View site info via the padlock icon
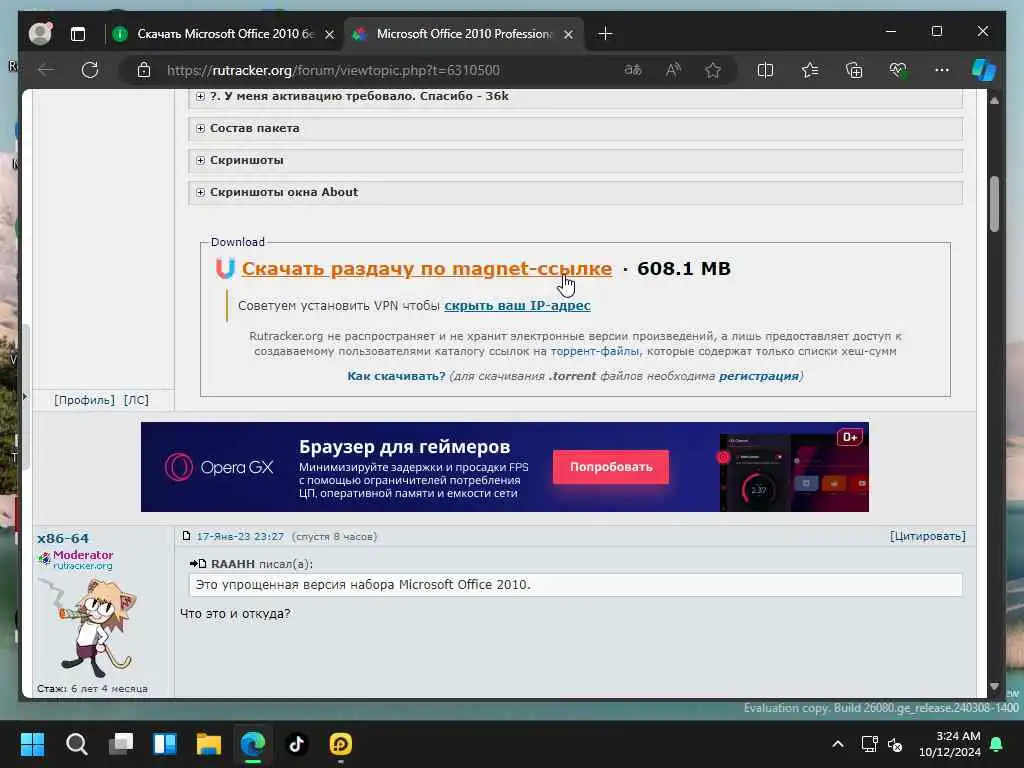This screenshot has width=1024, height=768. coord(144,70)
